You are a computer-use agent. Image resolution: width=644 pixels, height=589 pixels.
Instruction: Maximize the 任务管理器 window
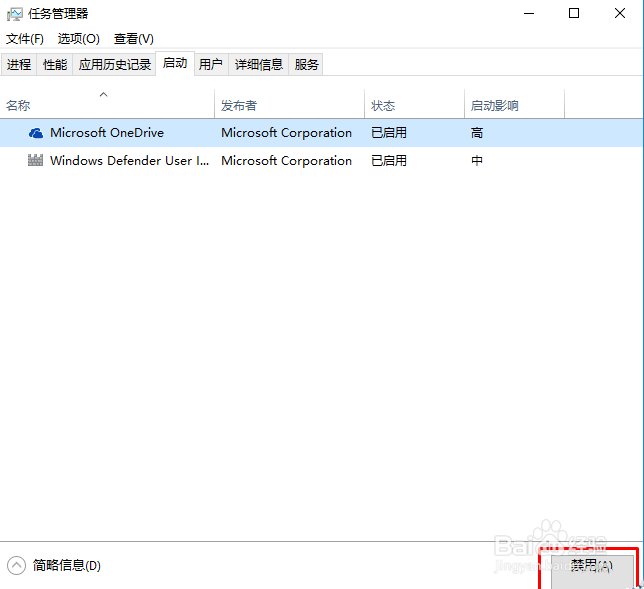point(574,14)
